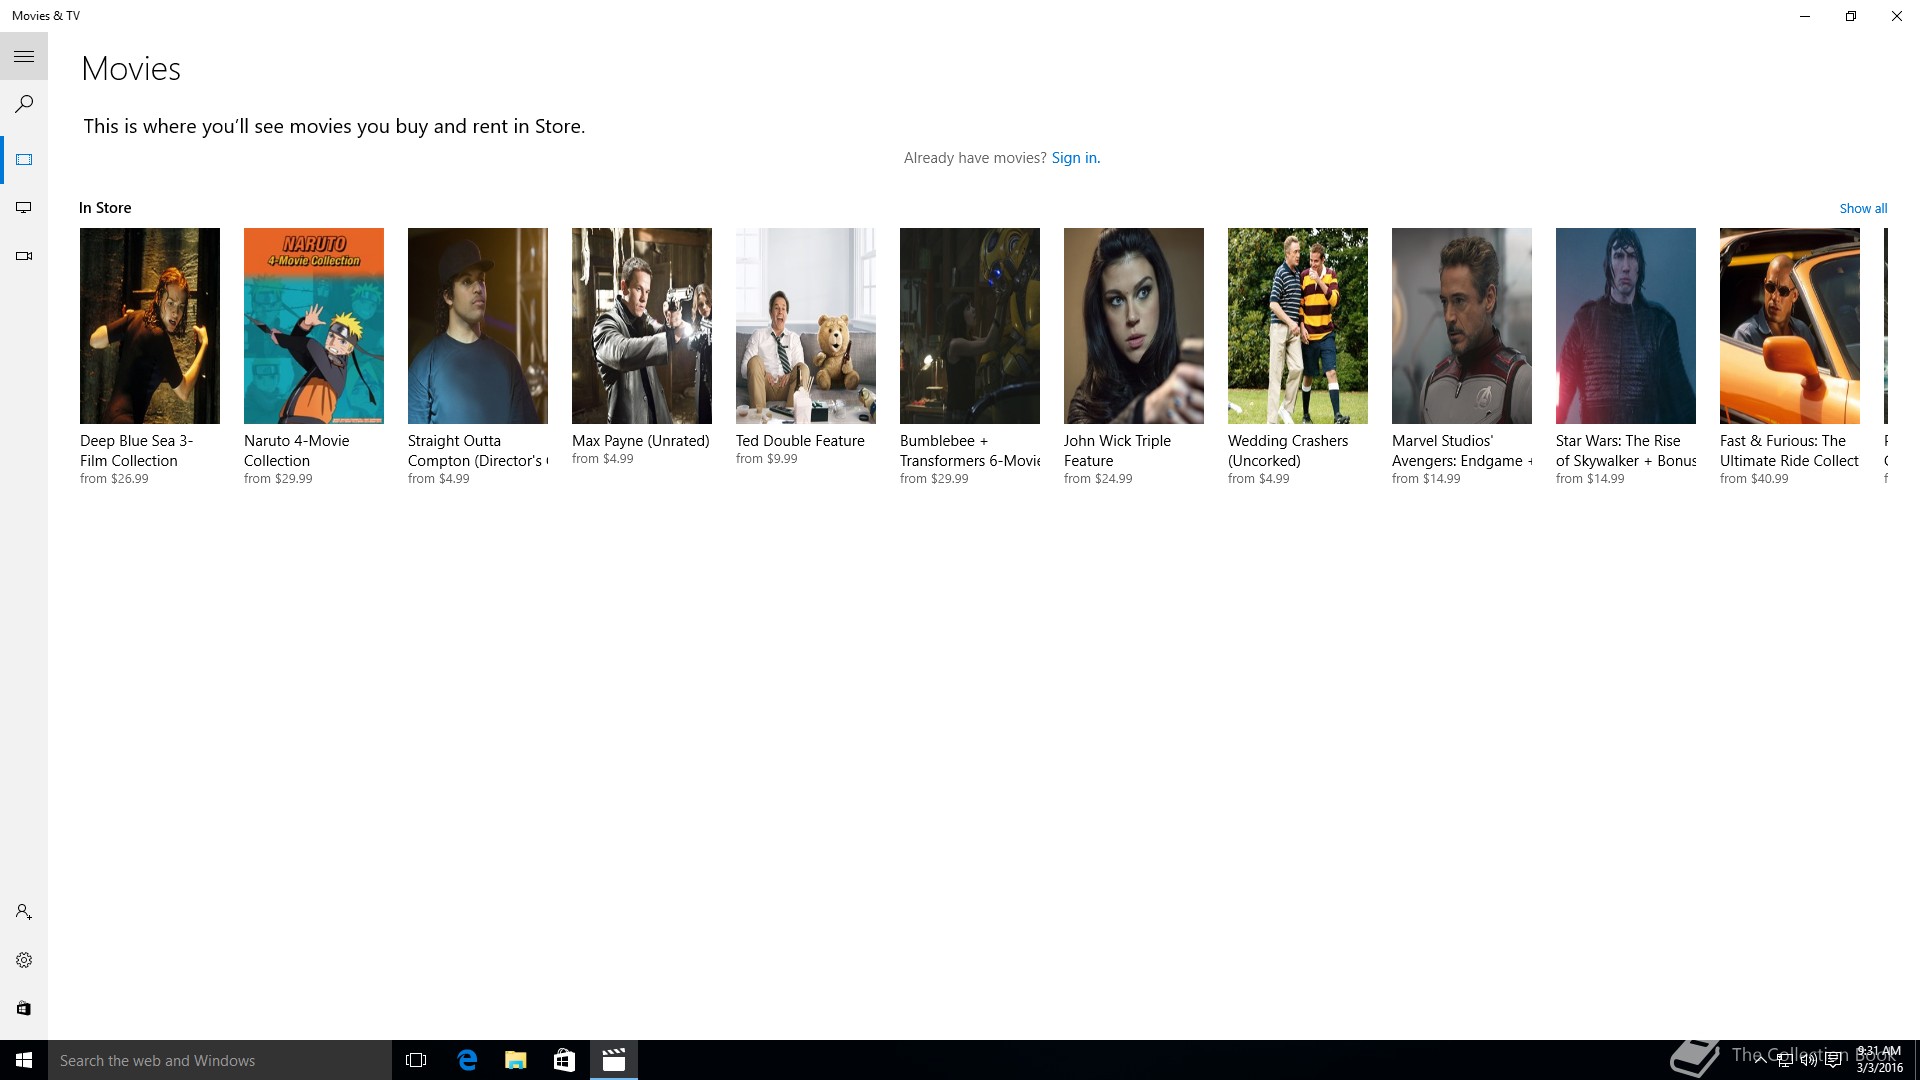Viewport: 1920px width, 1080px height.
Task: Open Bumblebee + Transformers 6-Movie poster
Action: point(970,326)
